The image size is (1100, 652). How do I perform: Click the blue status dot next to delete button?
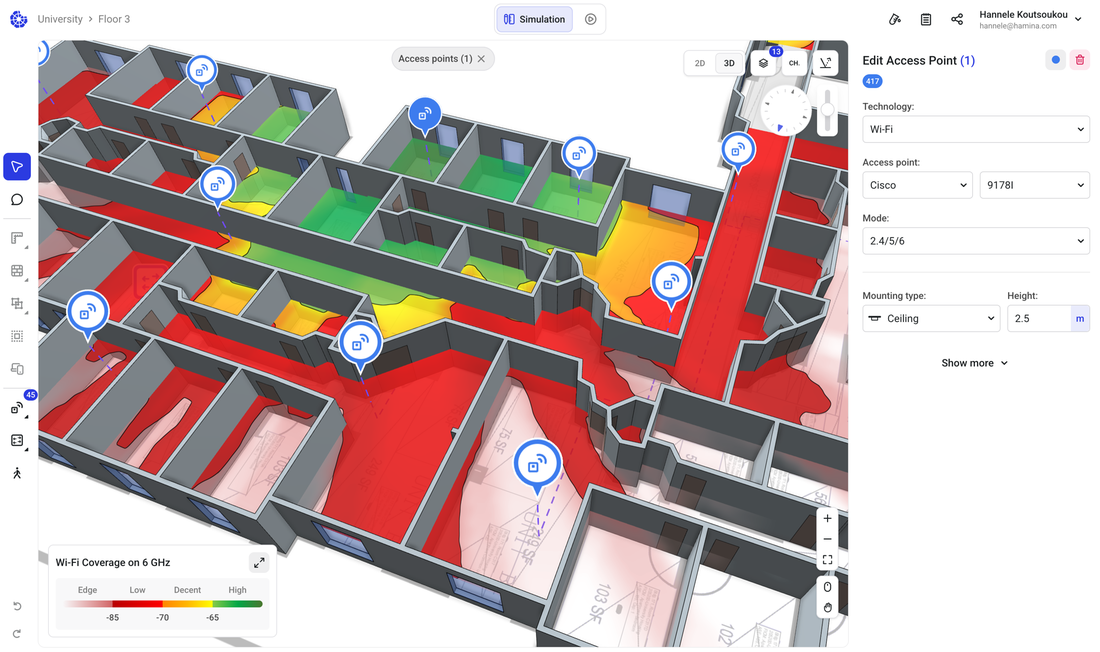tap(1055, 59)
